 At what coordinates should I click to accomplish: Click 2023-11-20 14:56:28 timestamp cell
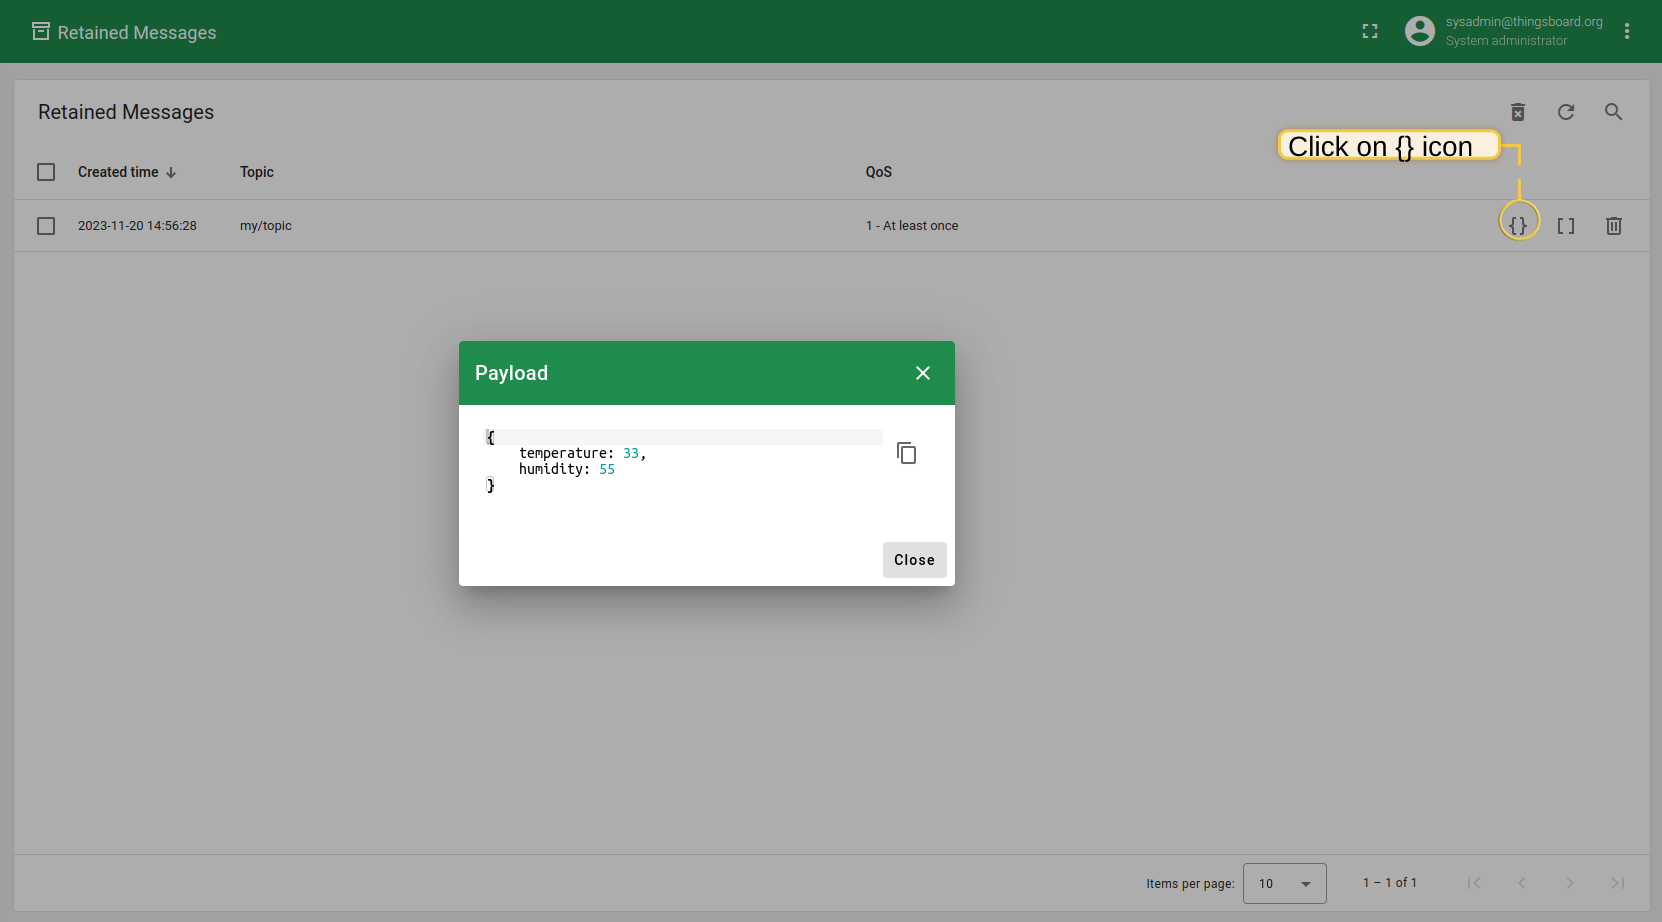tap(137, 226)
